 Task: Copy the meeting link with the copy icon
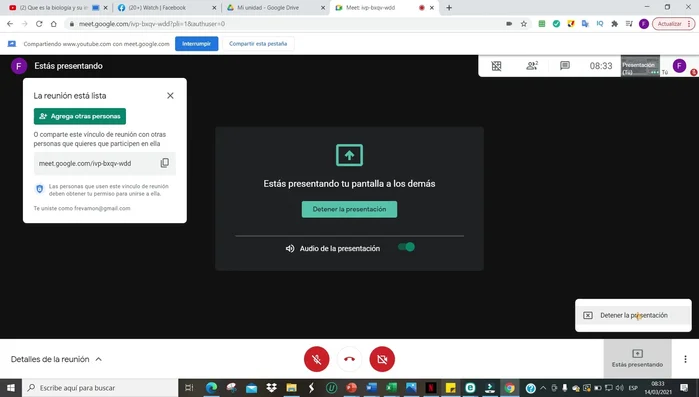[x=164, y=163]
